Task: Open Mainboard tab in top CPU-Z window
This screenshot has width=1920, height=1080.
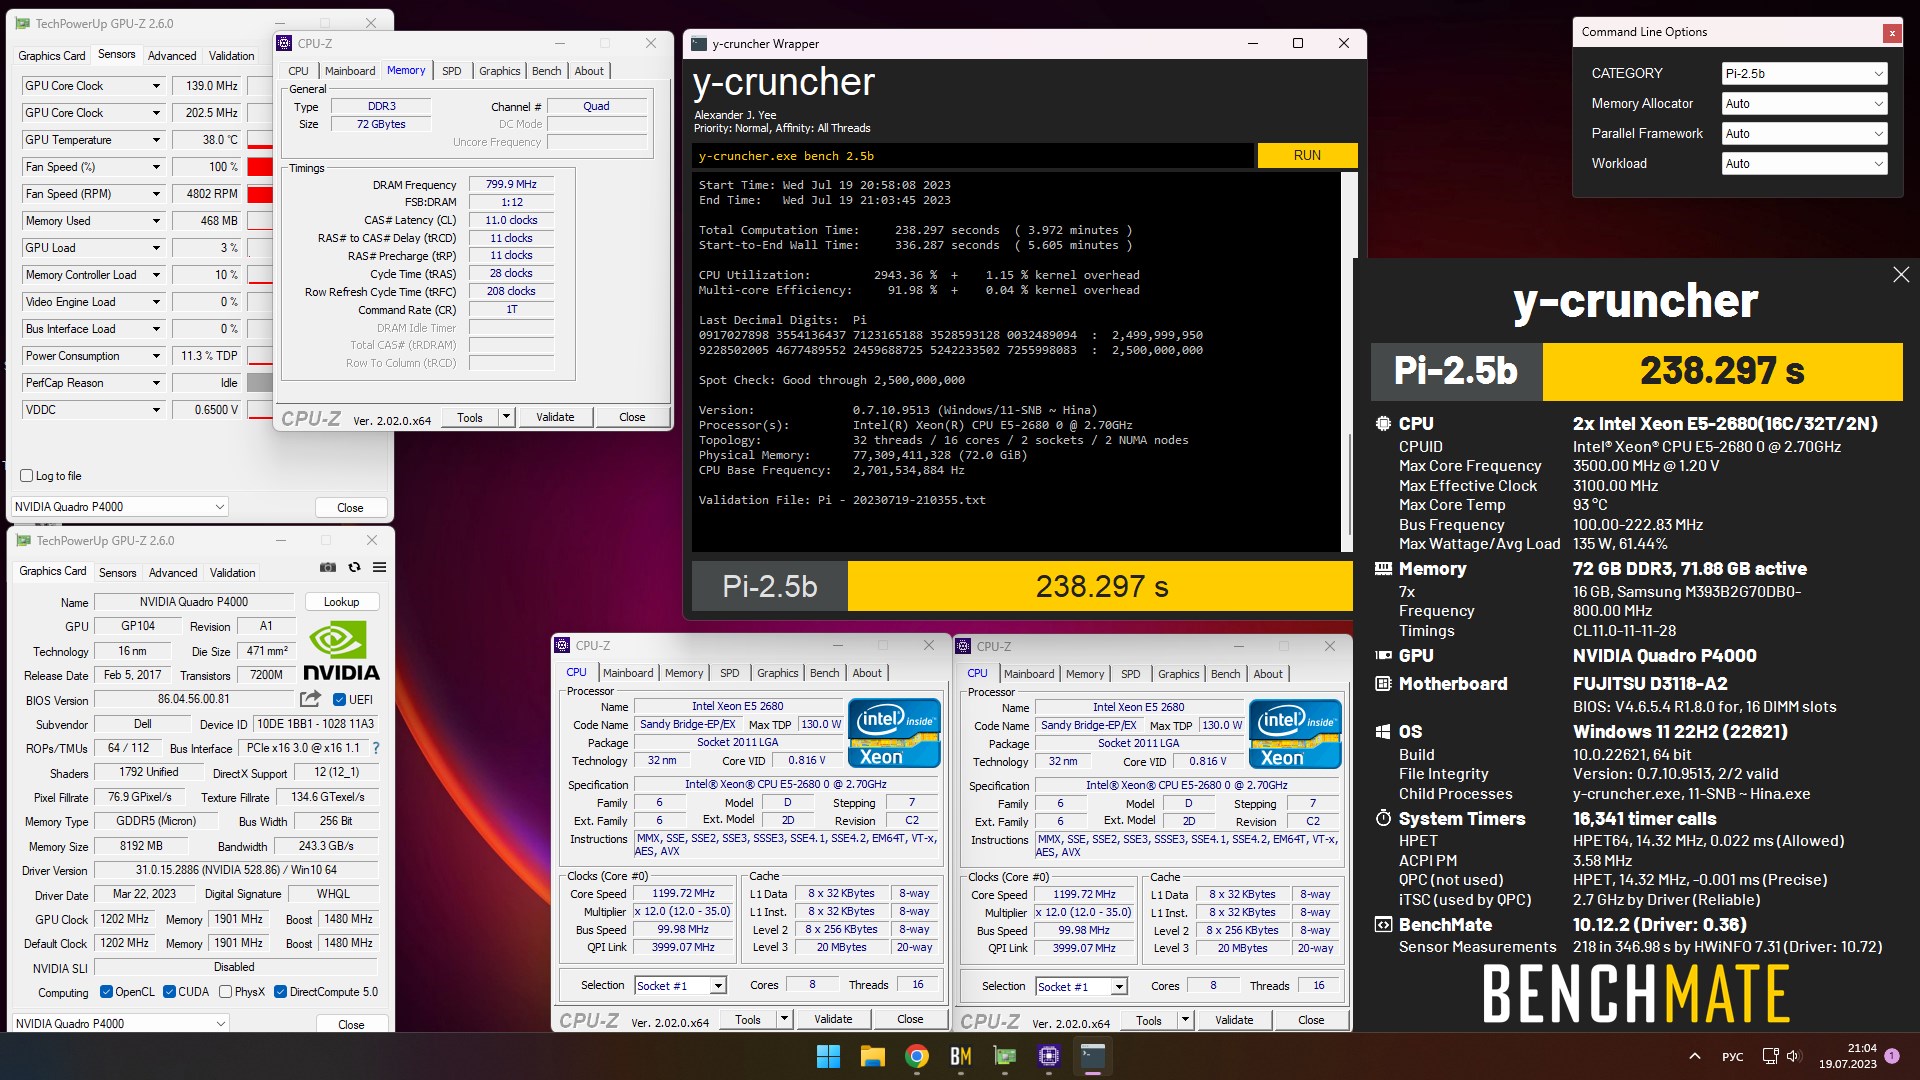Action: 350,71
